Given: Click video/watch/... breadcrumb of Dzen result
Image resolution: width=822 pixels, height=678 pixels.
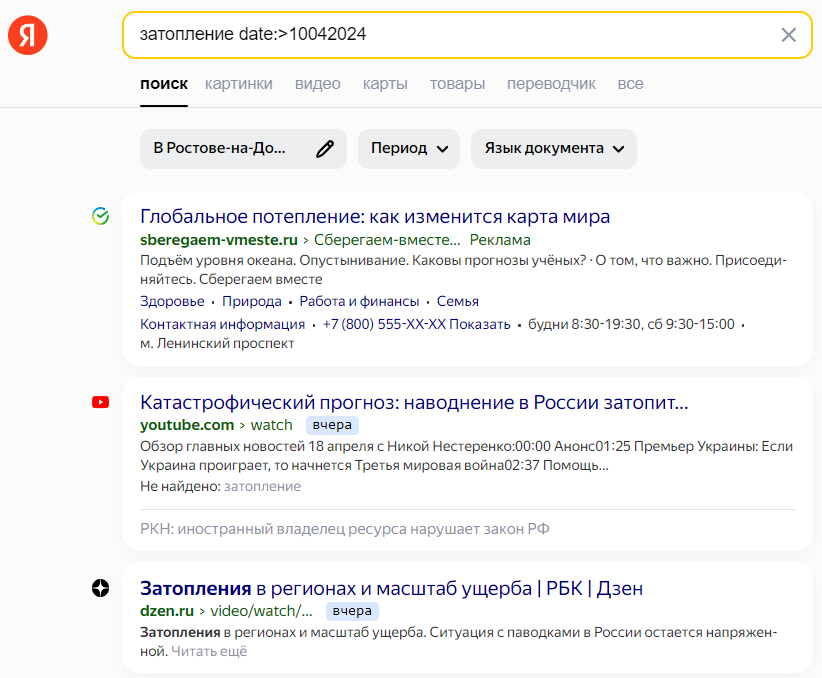Looking at the screenshot, I should tap(261, 611).
